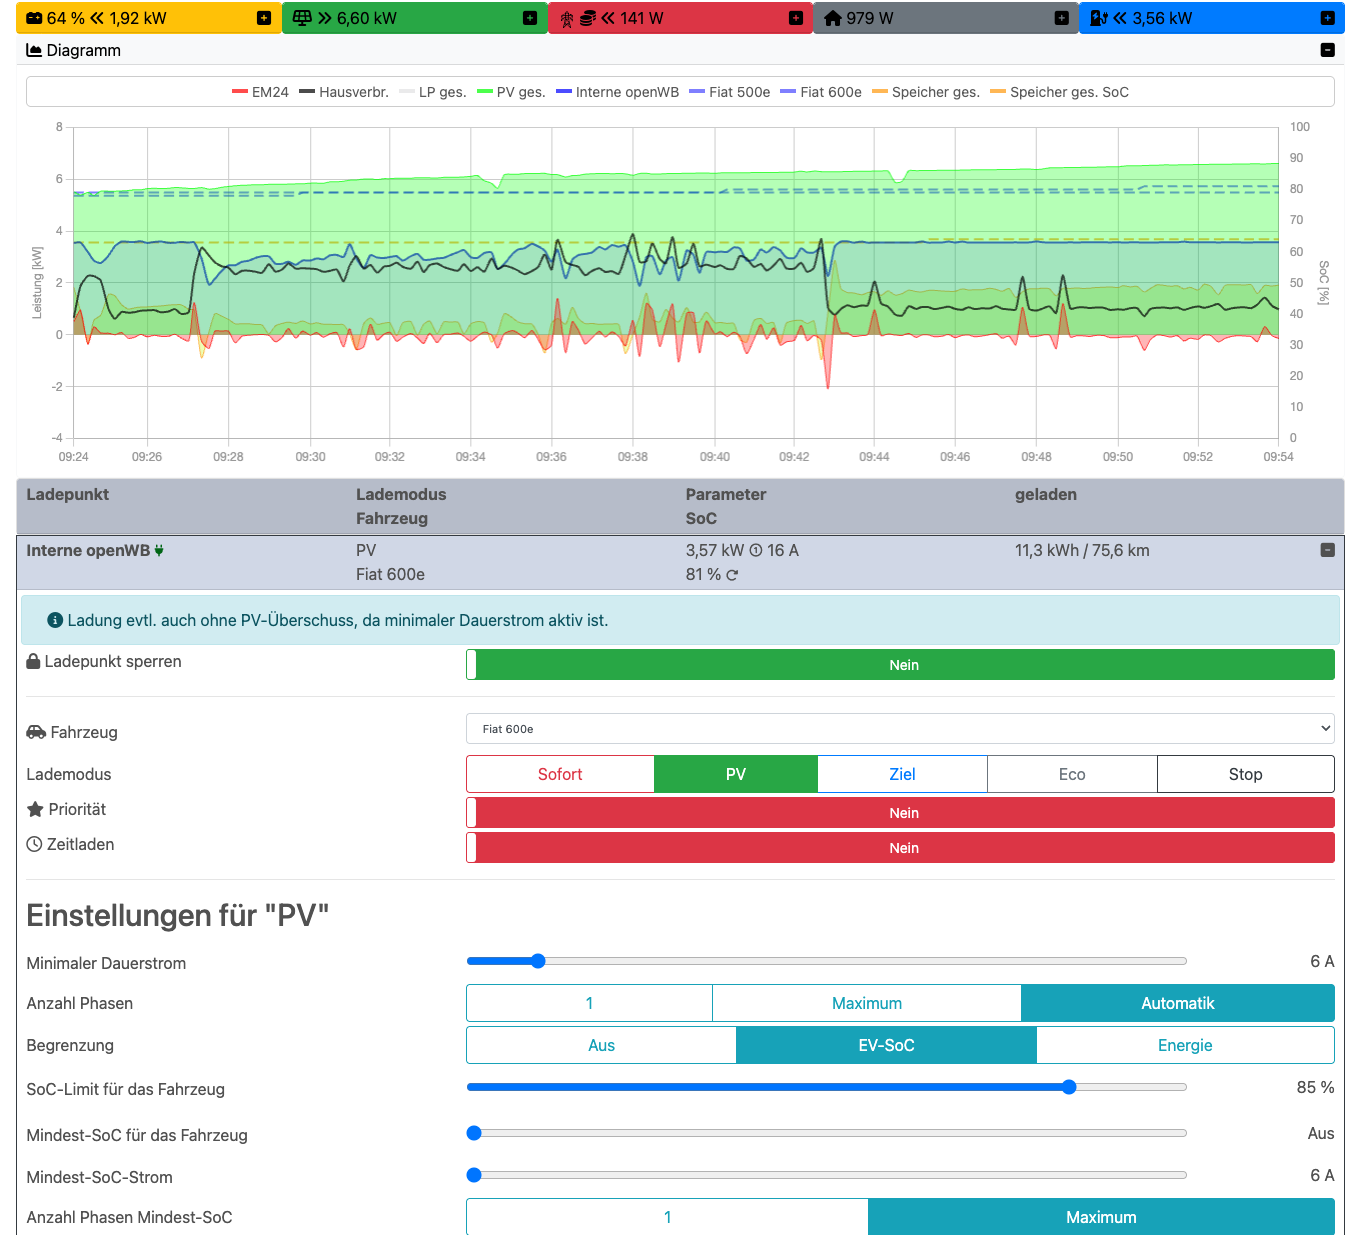Toggle Interne openWB series in legend
Viewport: 1359px width, 1235px height.
617,92
